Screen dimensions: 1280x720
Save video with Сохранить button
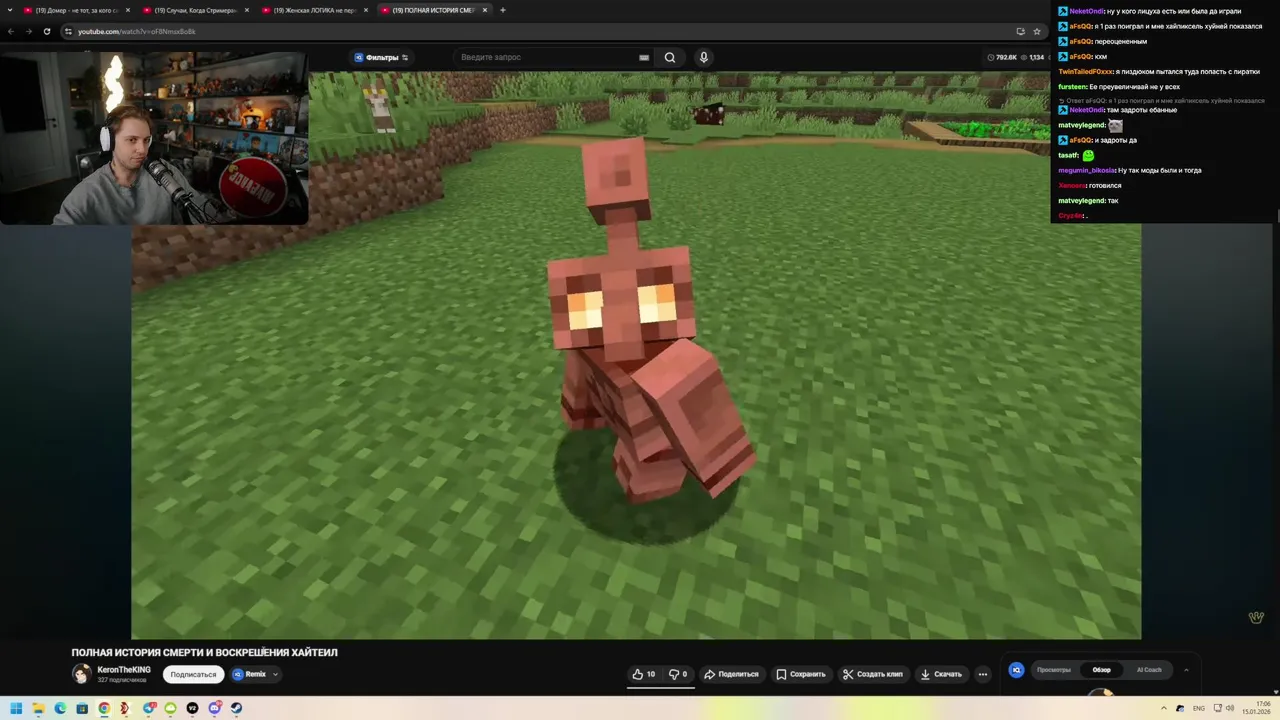tap(801, 674)
